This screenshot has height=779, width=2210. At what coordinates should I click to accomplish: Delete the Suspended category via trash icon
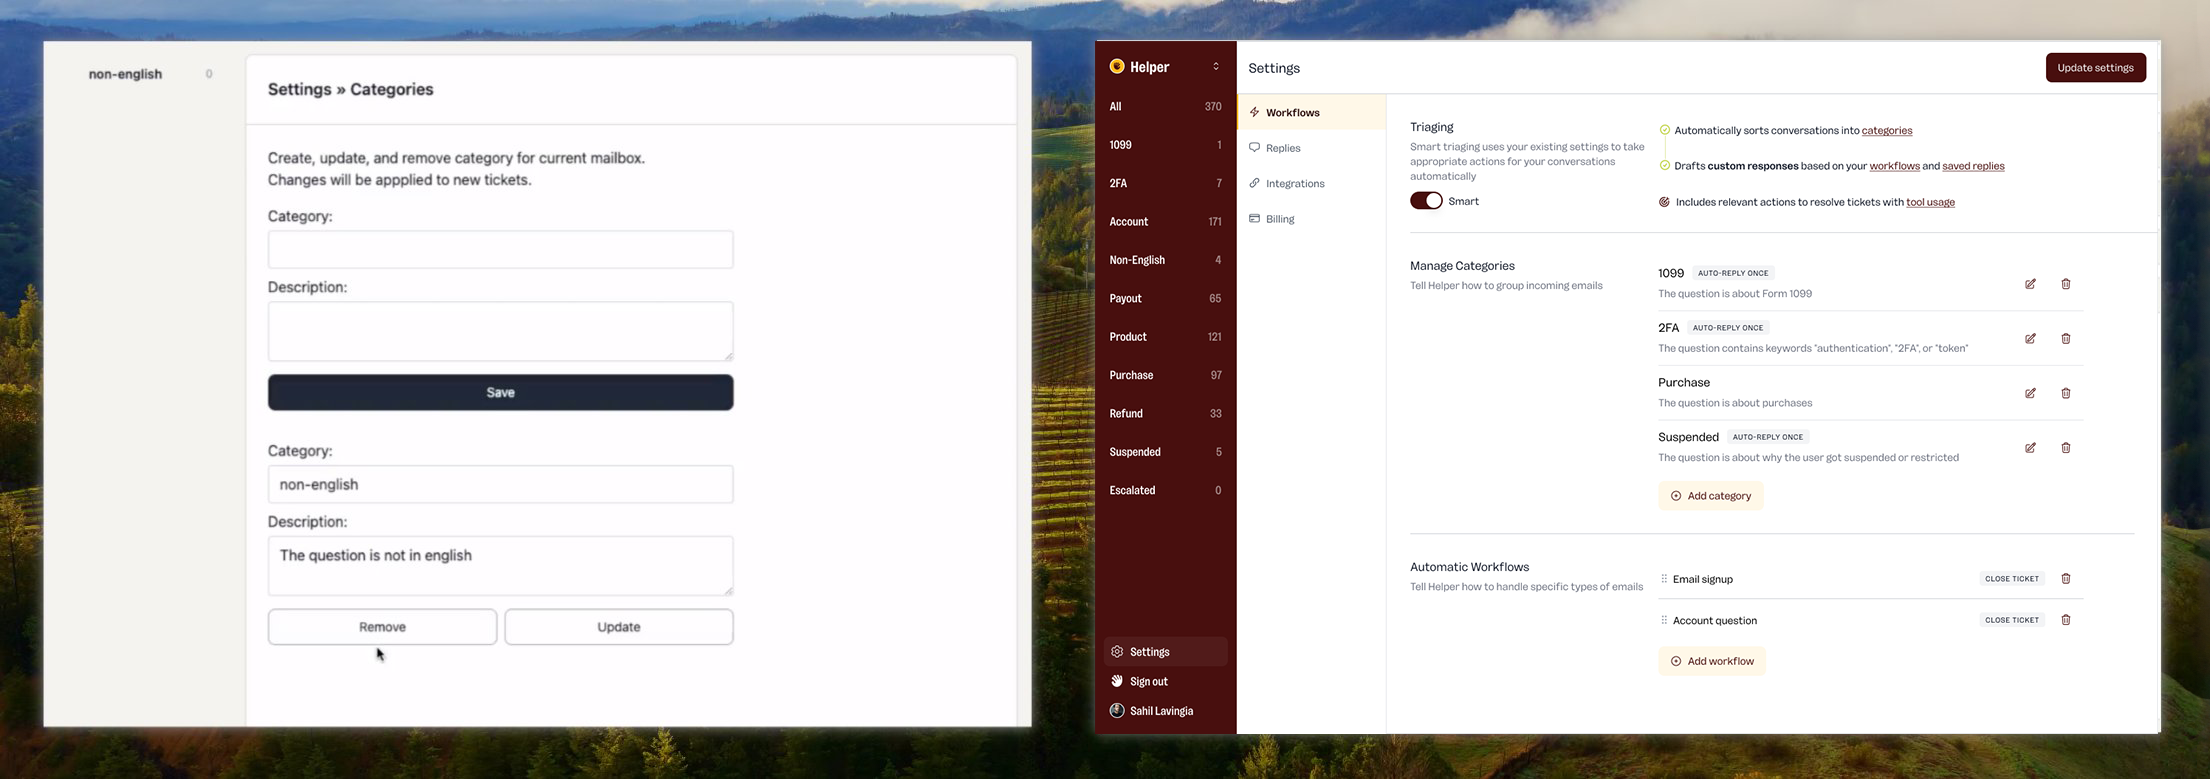click(x=2065, y=448)
